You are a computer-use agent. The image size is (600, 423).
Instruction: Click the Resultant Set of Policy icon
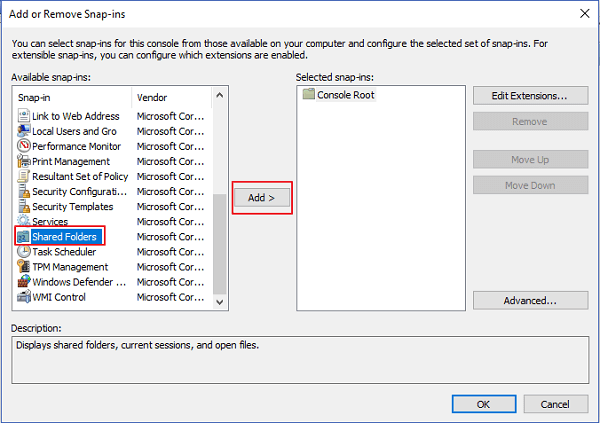tap(24, 176)
